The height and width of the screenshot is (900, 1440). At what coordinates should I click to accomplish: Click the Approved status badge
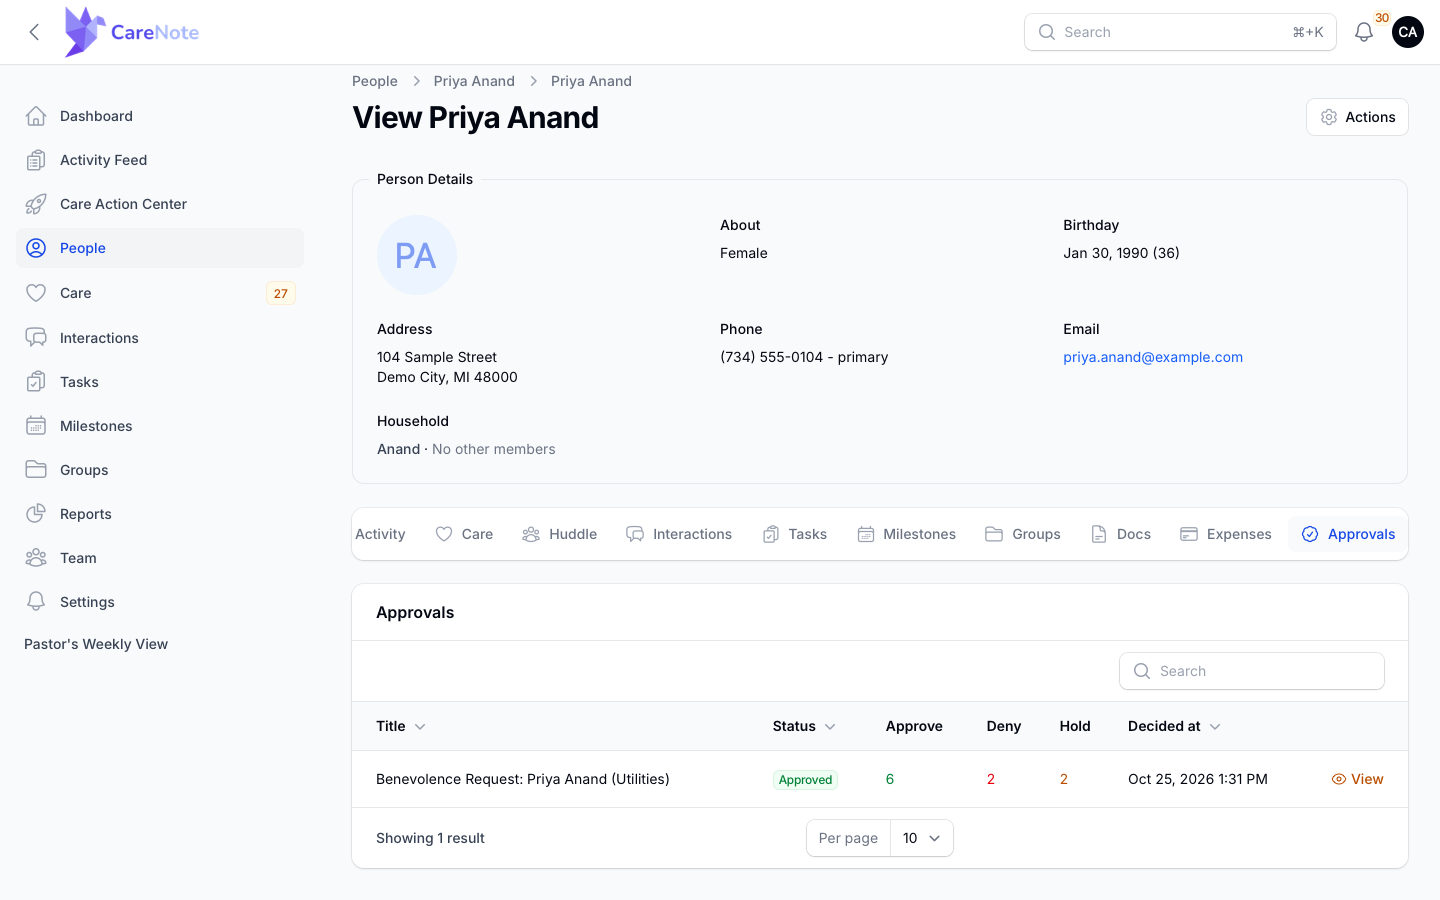pyautogui.click(x=806, y=780)
